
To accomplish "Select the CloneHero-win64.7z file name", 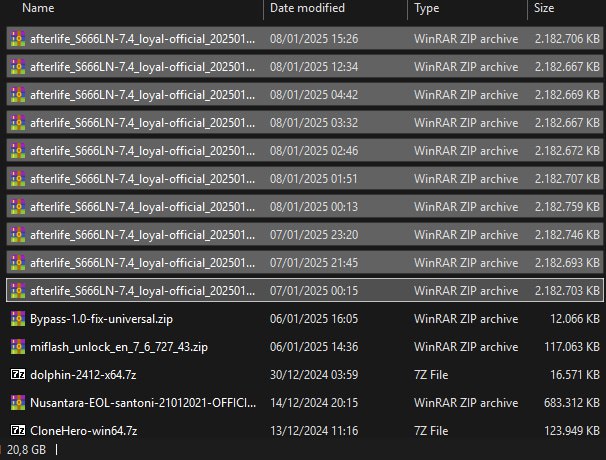I will (83, 431).
